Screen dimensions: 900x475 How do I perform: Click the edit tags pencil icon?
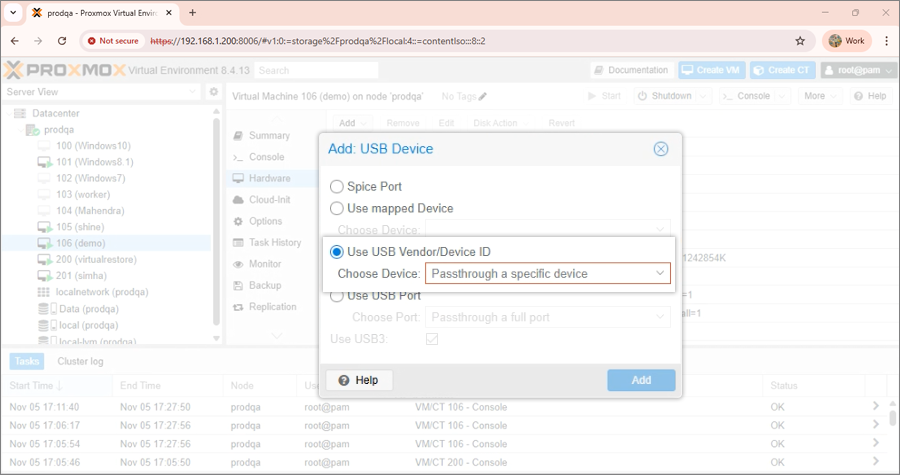tap(483, 97)
